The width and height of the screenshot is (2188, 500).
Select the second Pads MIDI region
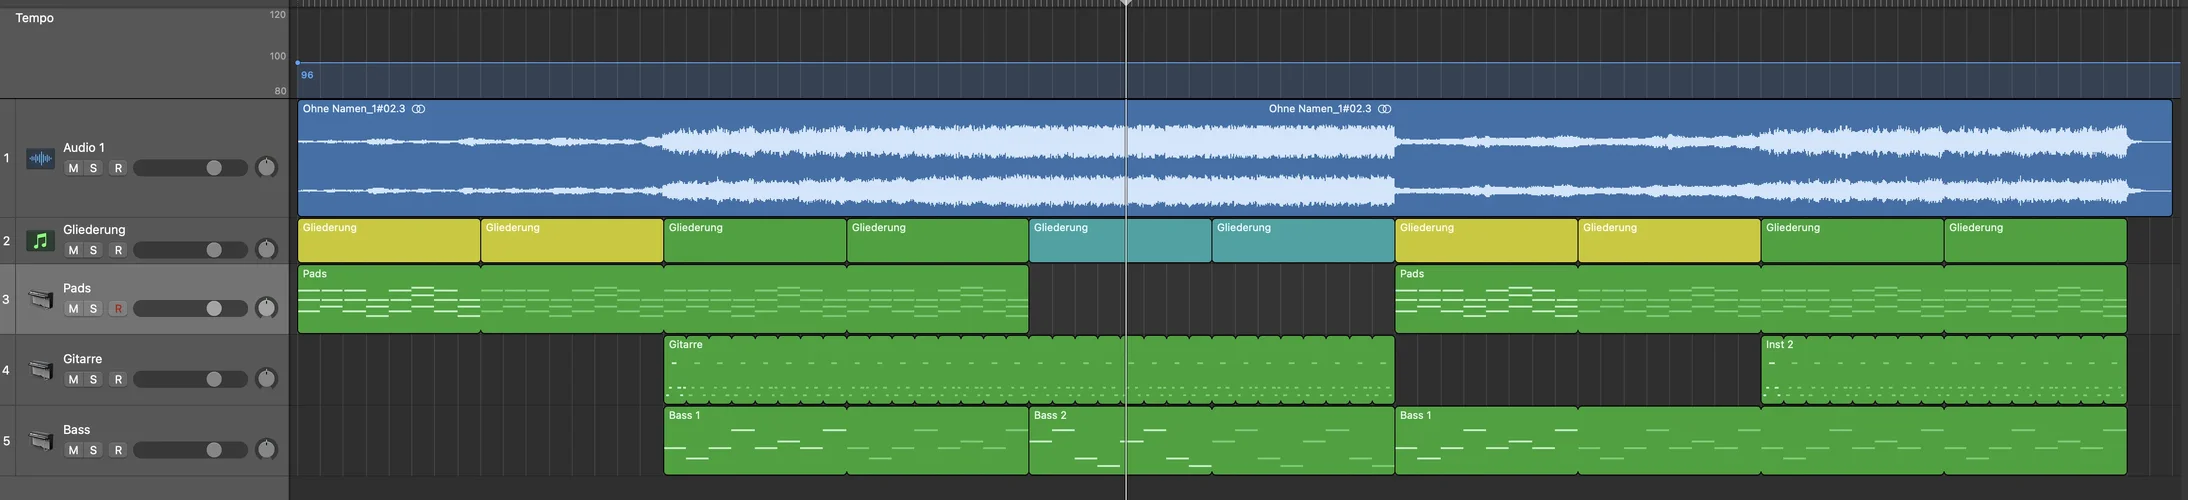pos(1761,299)
